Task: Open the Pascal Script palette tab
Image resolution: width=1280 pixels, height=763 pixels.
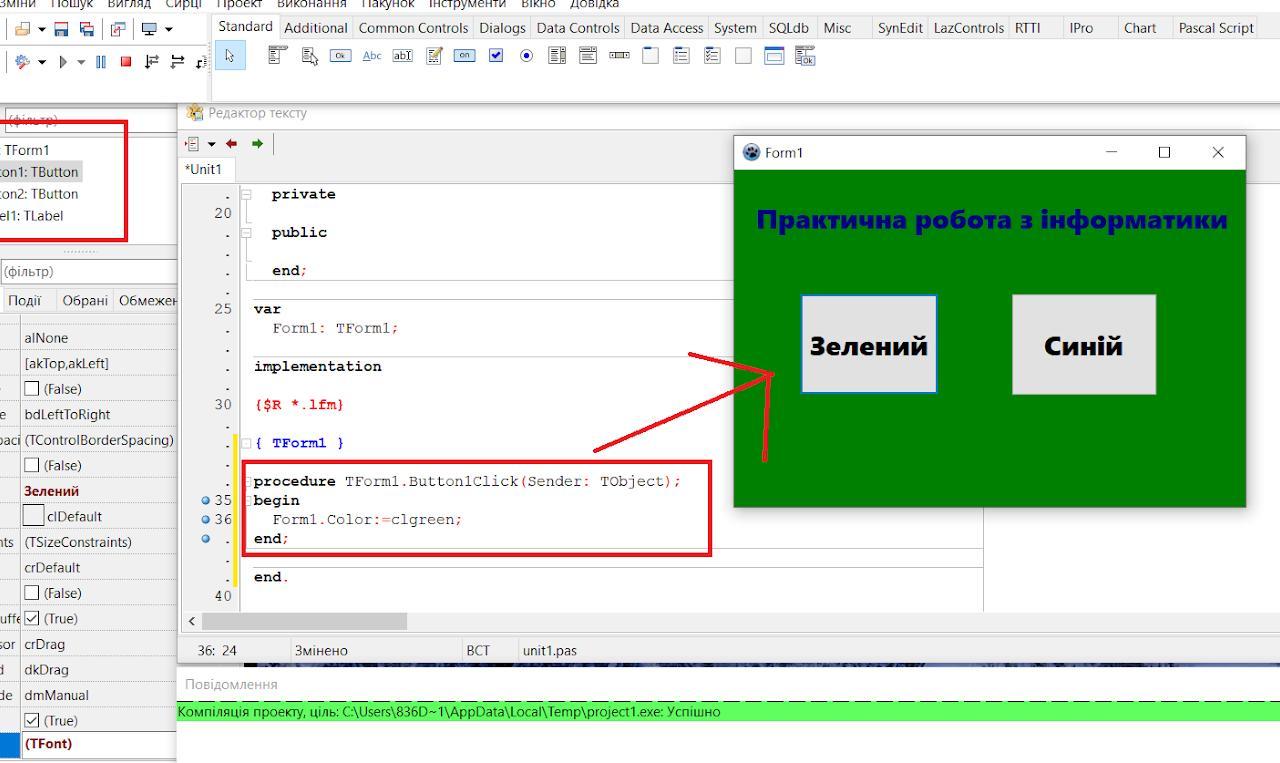Action: (x=1216, y=28)
